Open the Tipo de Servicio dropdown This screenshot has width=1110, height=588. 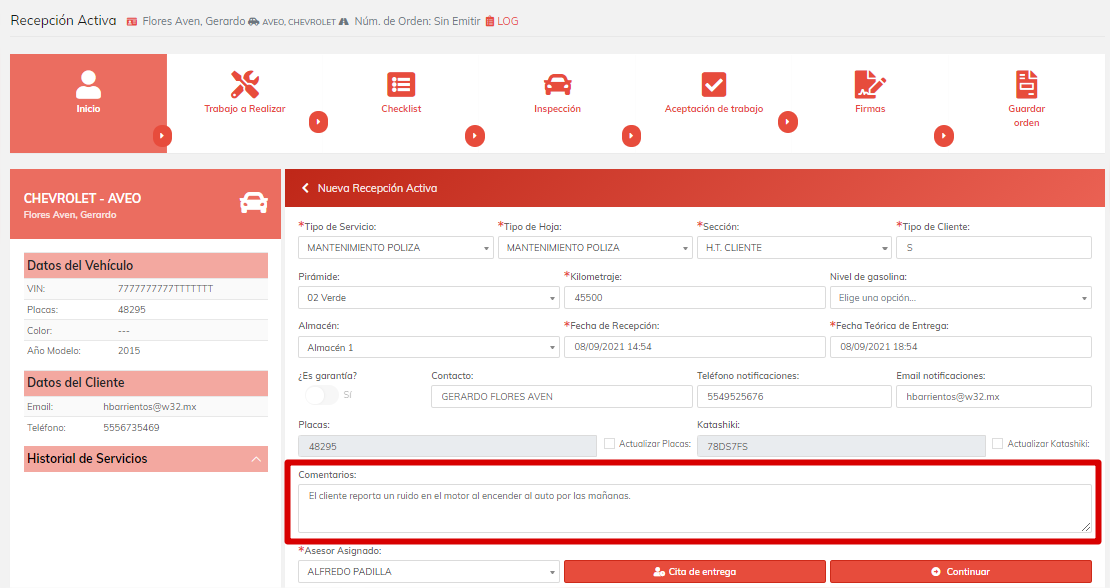coord(396,247)
